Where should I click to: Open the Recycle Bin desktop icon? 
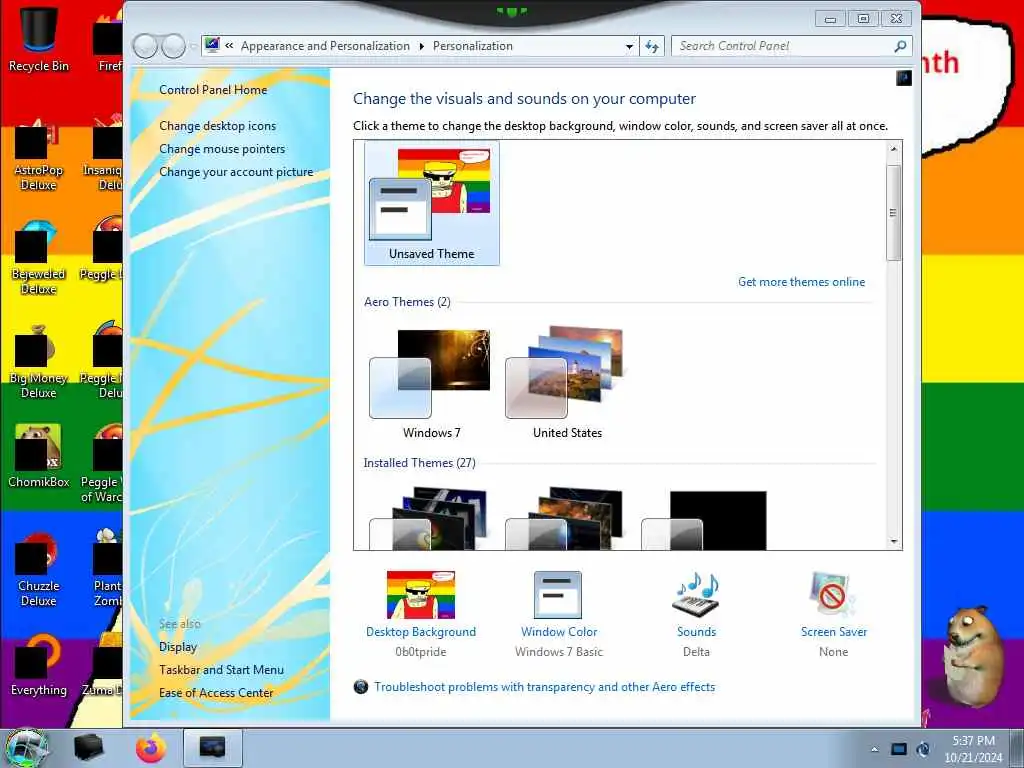[x=39, y=38]
